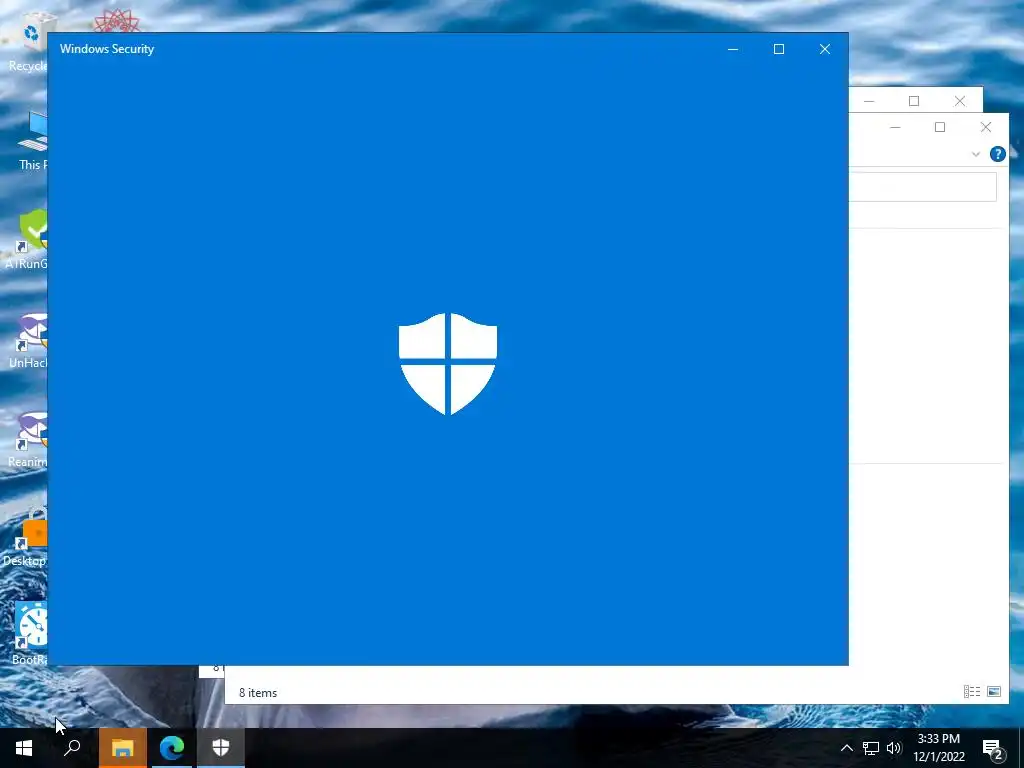Minimize the Windows Security window
This screenshot has height=768, width=1024.
[733, 49]
